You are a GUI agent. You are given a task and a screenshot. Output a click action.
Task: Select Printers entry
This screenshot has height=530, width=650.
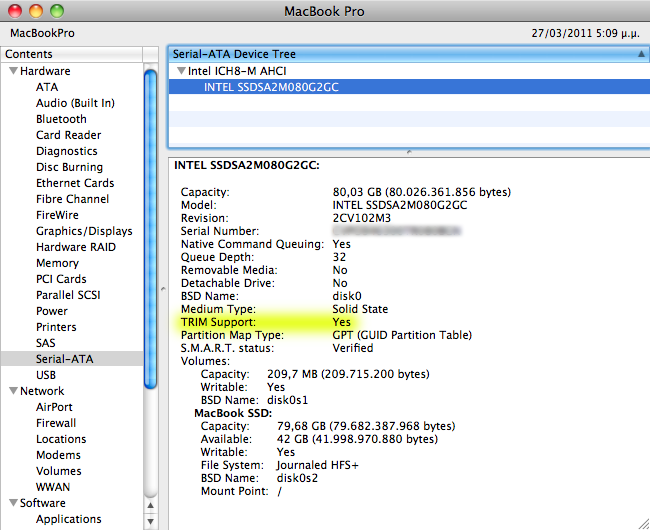tap(56, 327)
